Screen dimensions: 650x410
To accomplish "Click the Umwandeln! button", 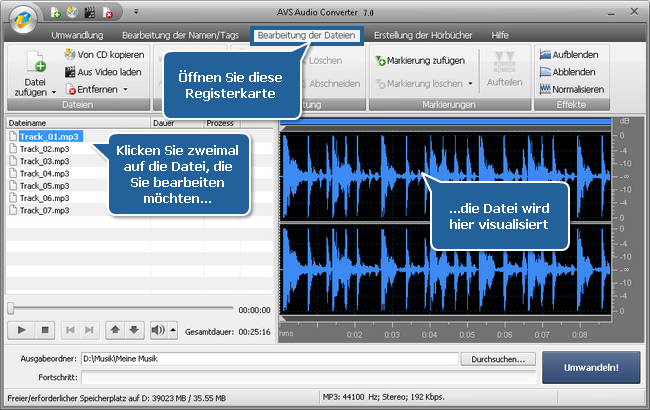I will (591, 367).
